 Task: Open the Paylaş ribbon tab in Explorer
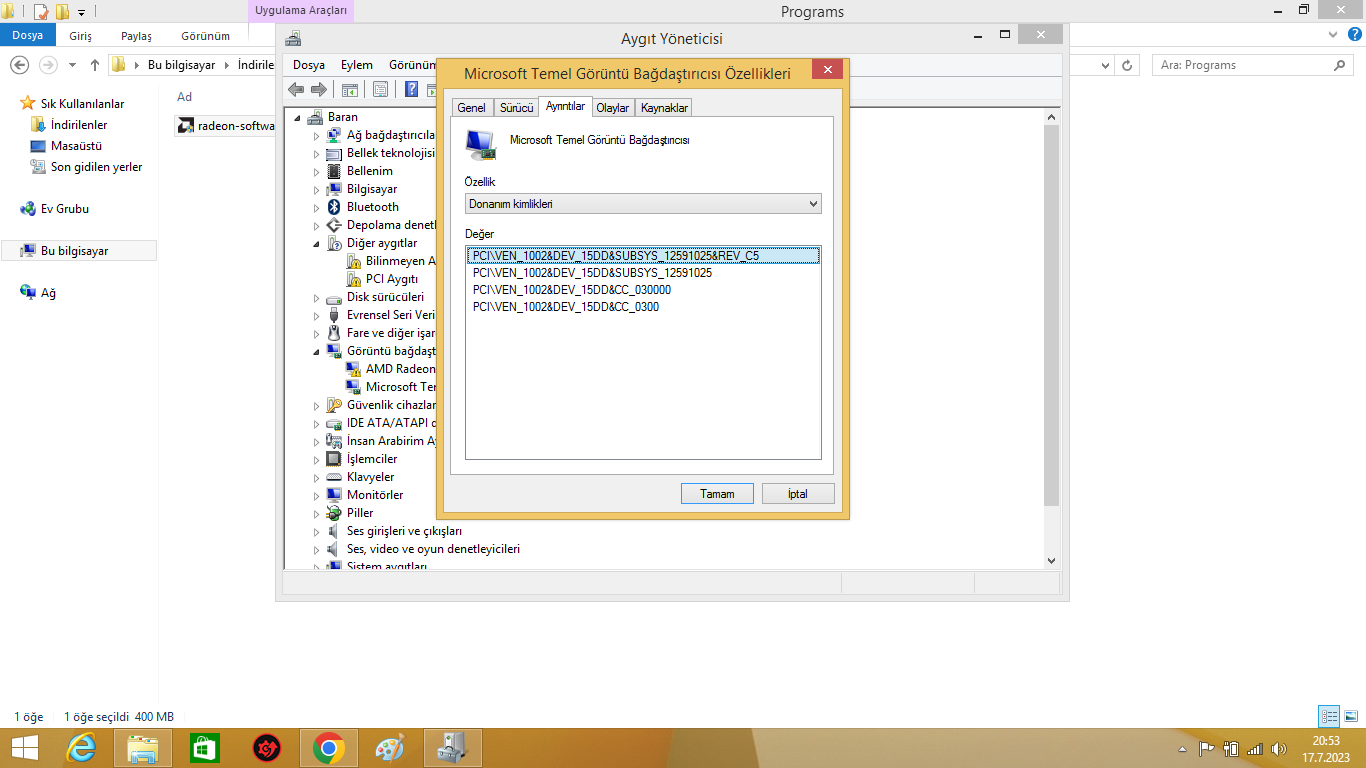pyautogui.click(x=136, y=36)
